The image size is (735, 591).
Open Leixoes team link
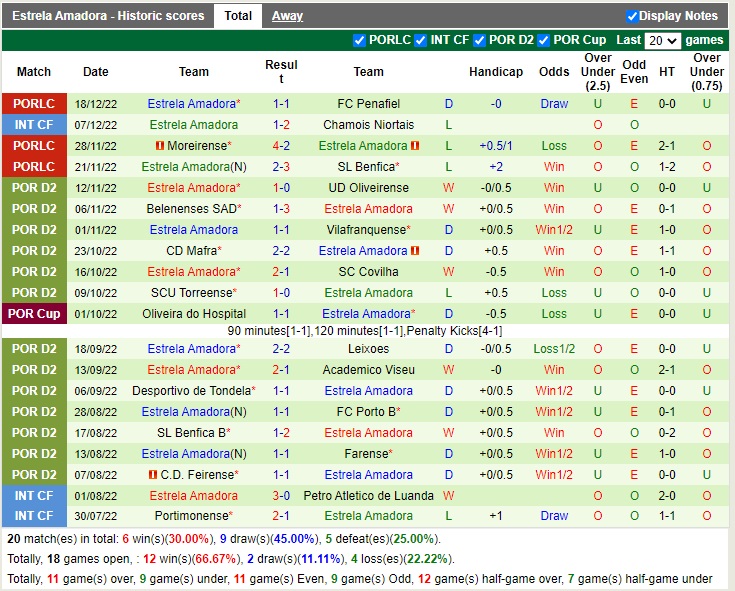pos(368,349)
